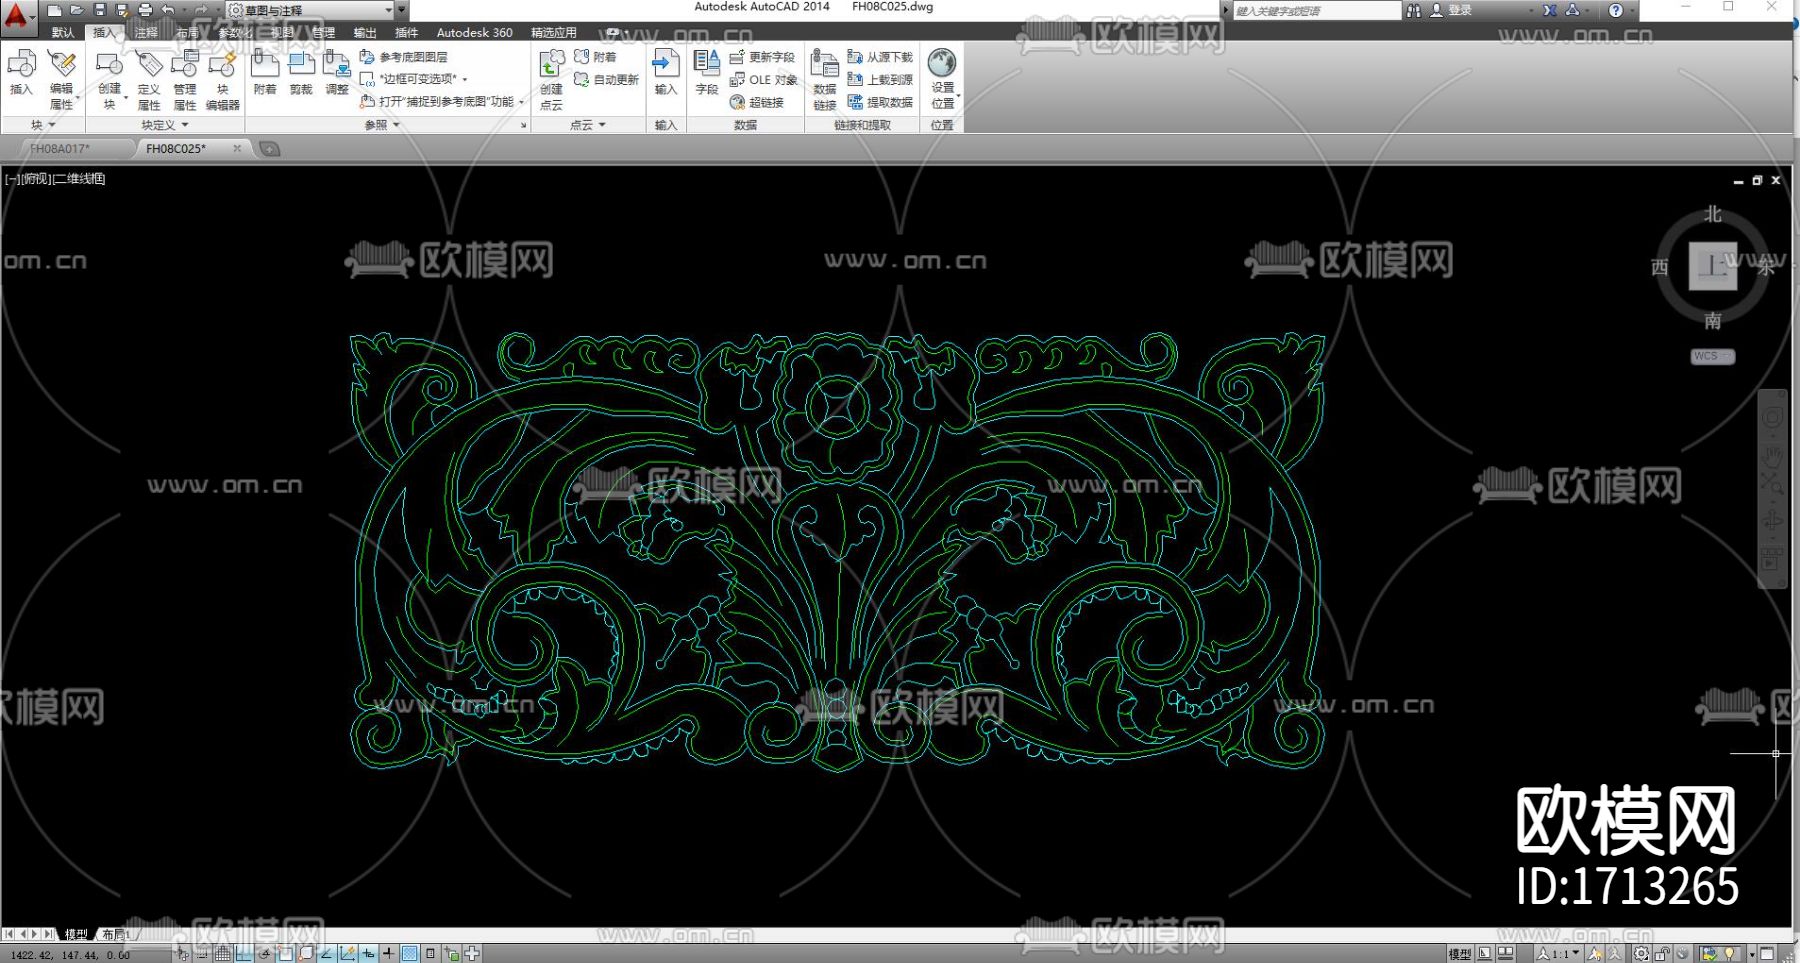This screenshot has width=1800, height=963.
Task: Click the OLE 对象 button
Action: click(x=764, y=80)
